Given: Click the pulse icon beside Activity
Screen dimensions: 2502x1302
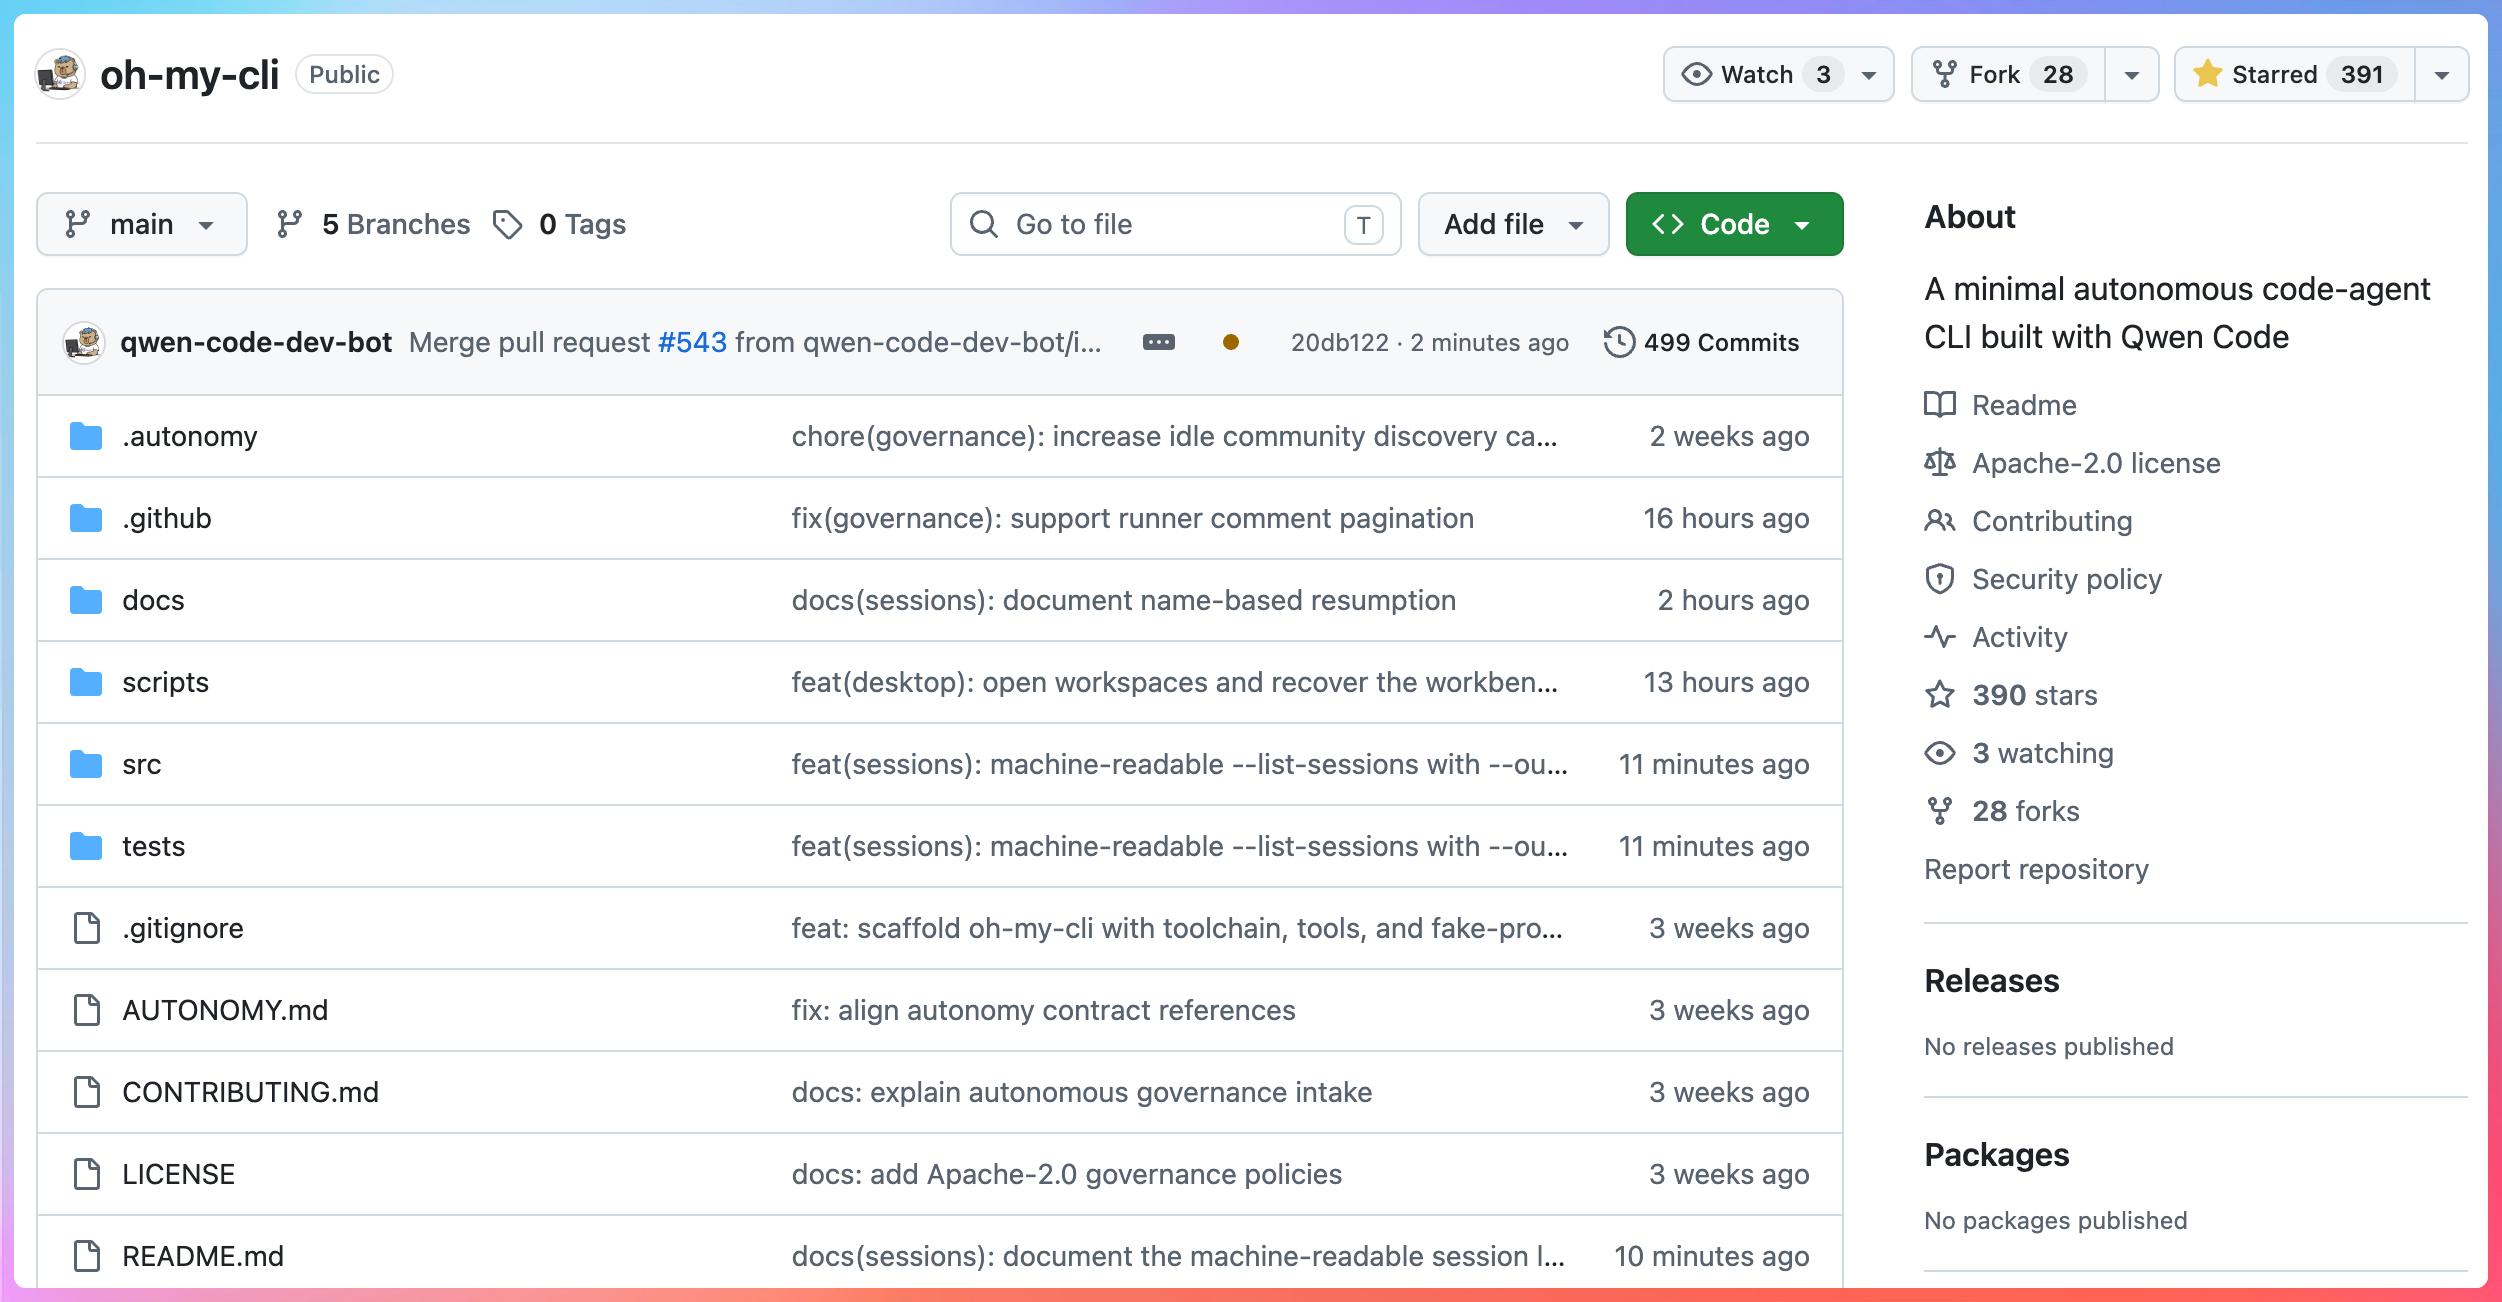Looking at the screenshot, I should pyautogui.click(x=1940, y=637).
